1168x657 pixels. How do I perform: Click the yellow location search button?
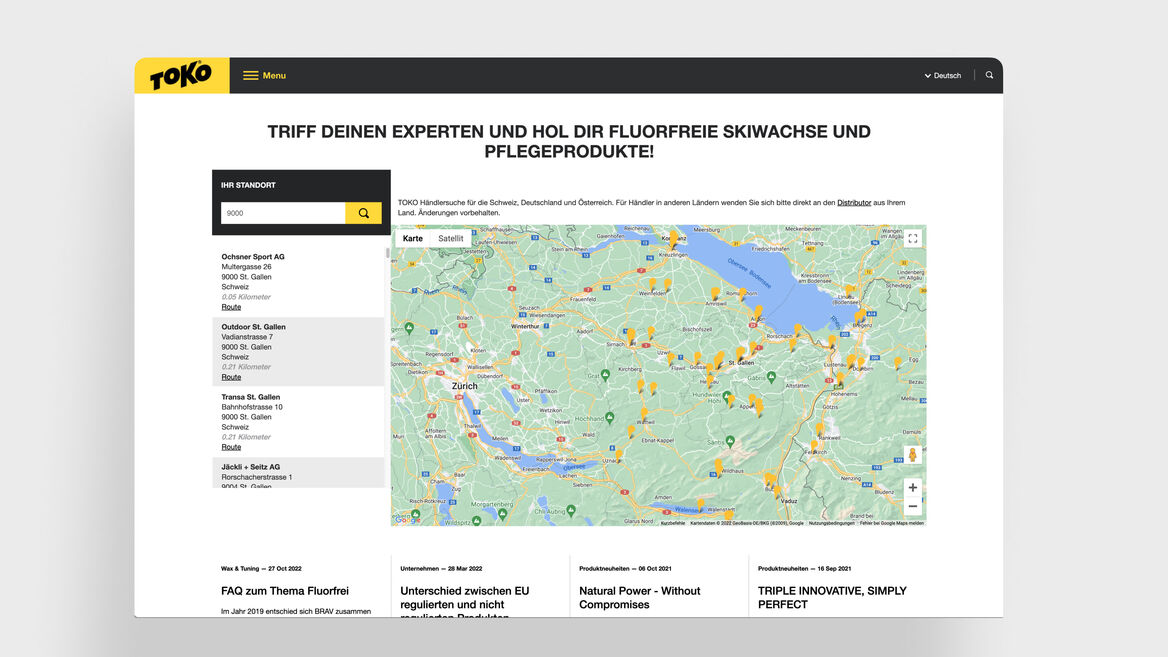coord(364,213)
